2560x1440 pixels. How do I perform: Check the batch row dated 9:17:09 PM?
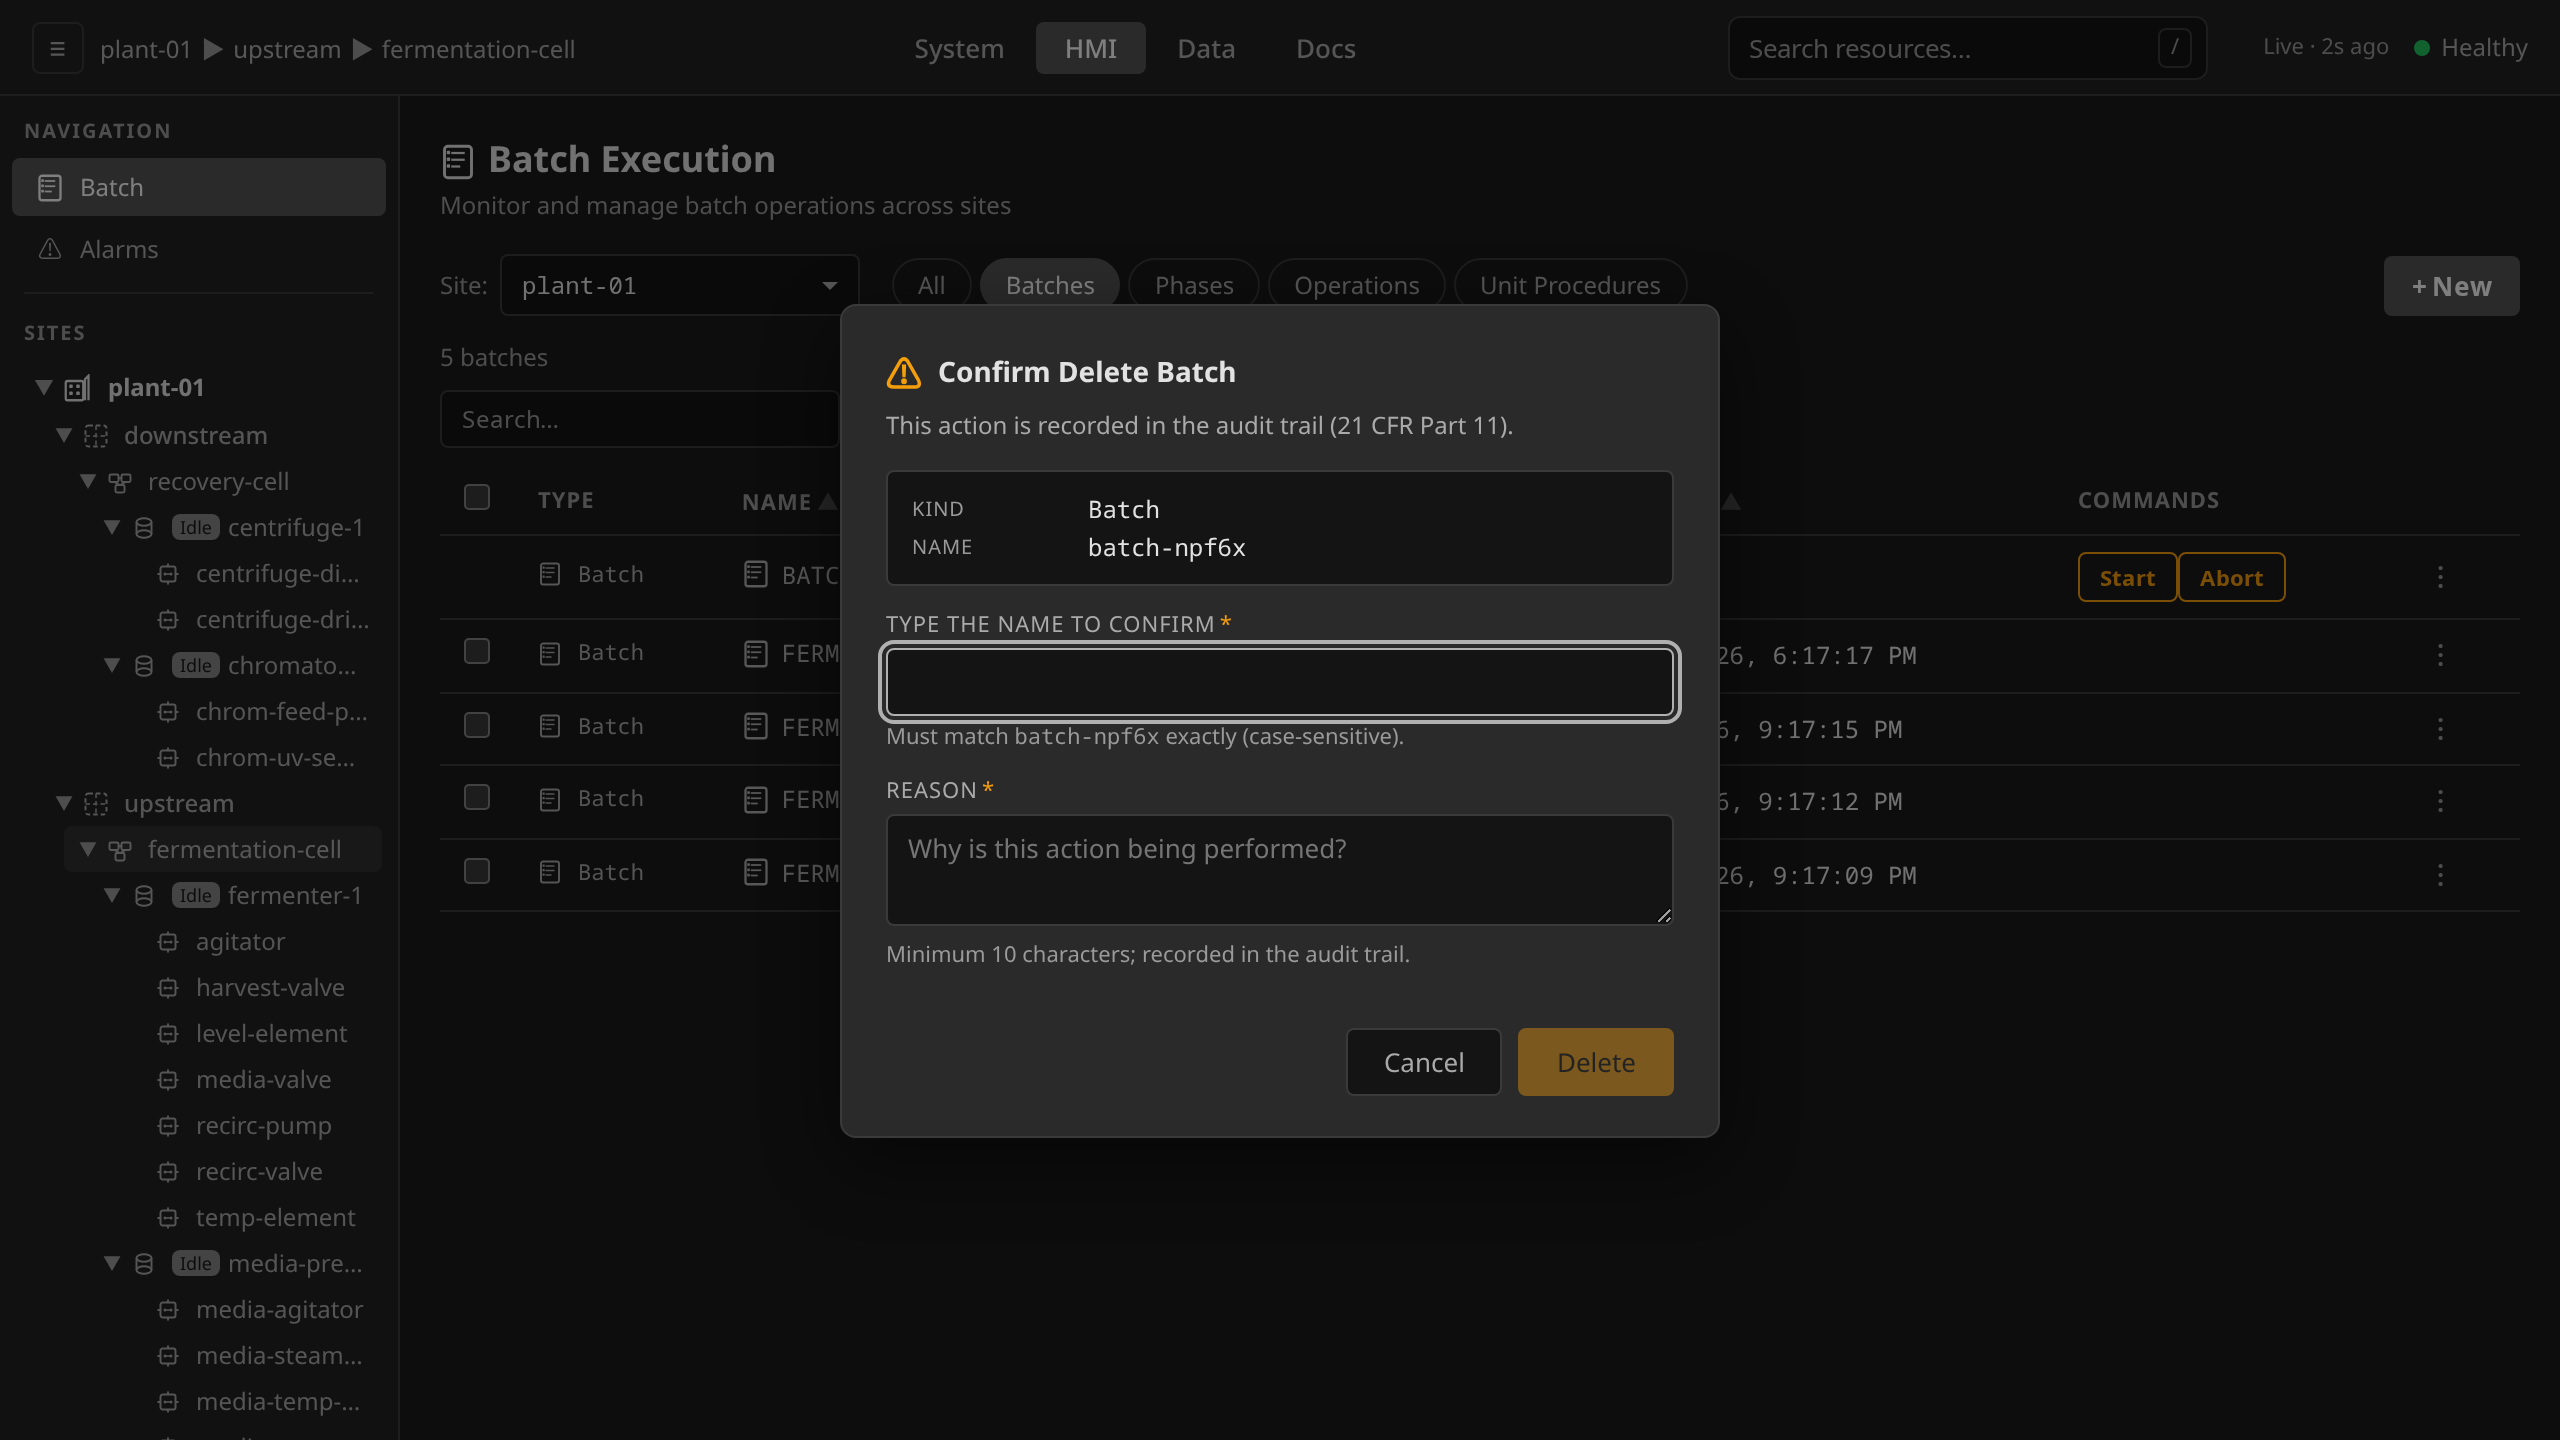click(477, 871)
